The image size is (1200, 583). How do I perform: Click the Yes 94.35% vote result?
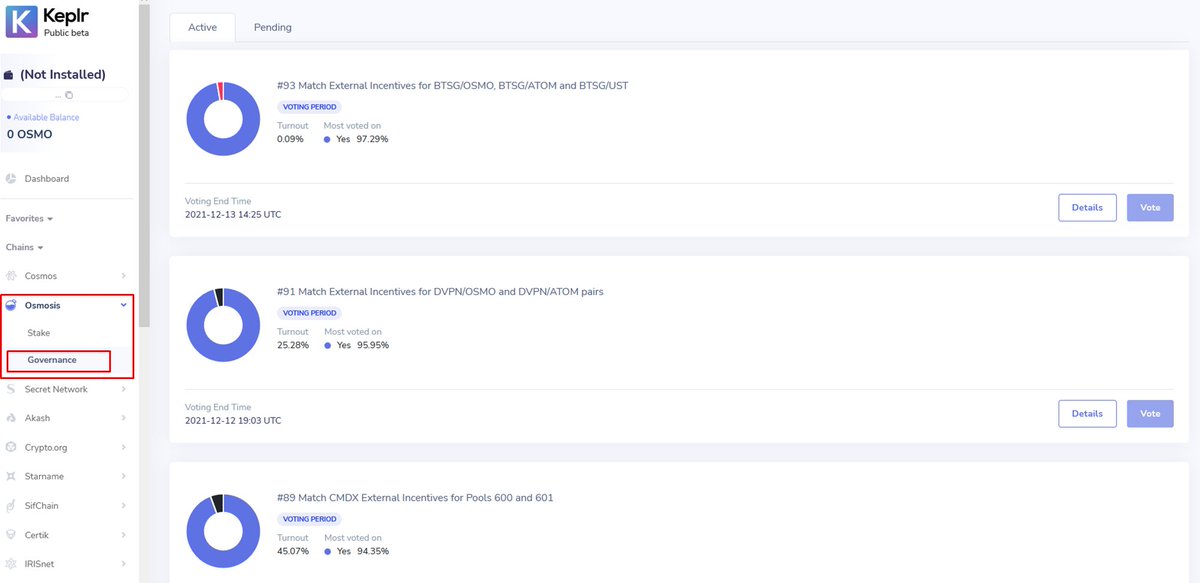pos(356,551)
